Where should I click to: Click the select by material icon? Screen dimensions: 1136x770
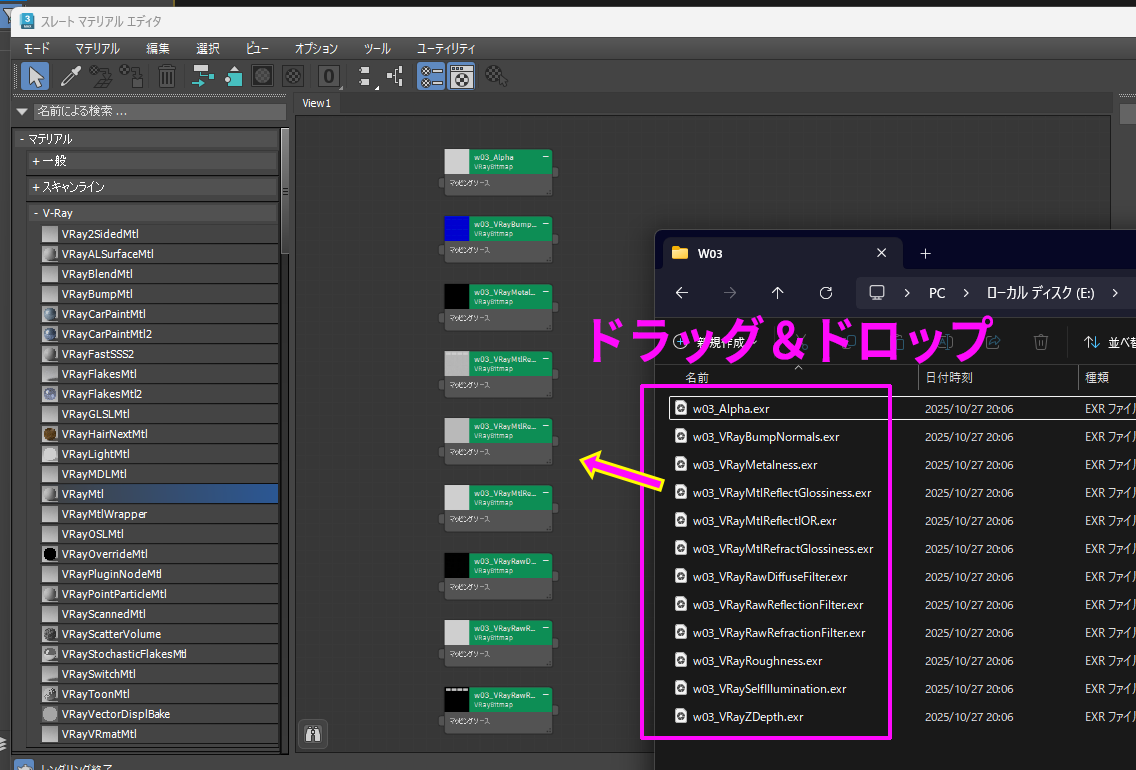[x=497, y=76]
